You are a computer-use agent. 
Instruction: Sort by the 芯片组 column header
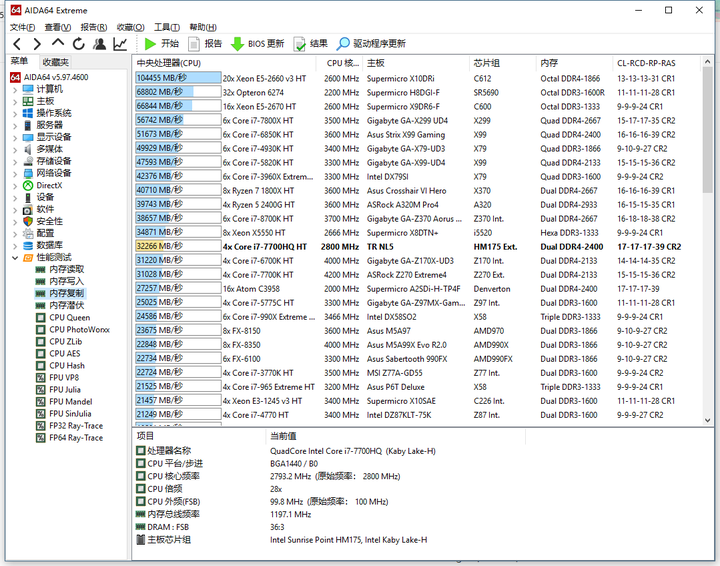coord(503,63)
